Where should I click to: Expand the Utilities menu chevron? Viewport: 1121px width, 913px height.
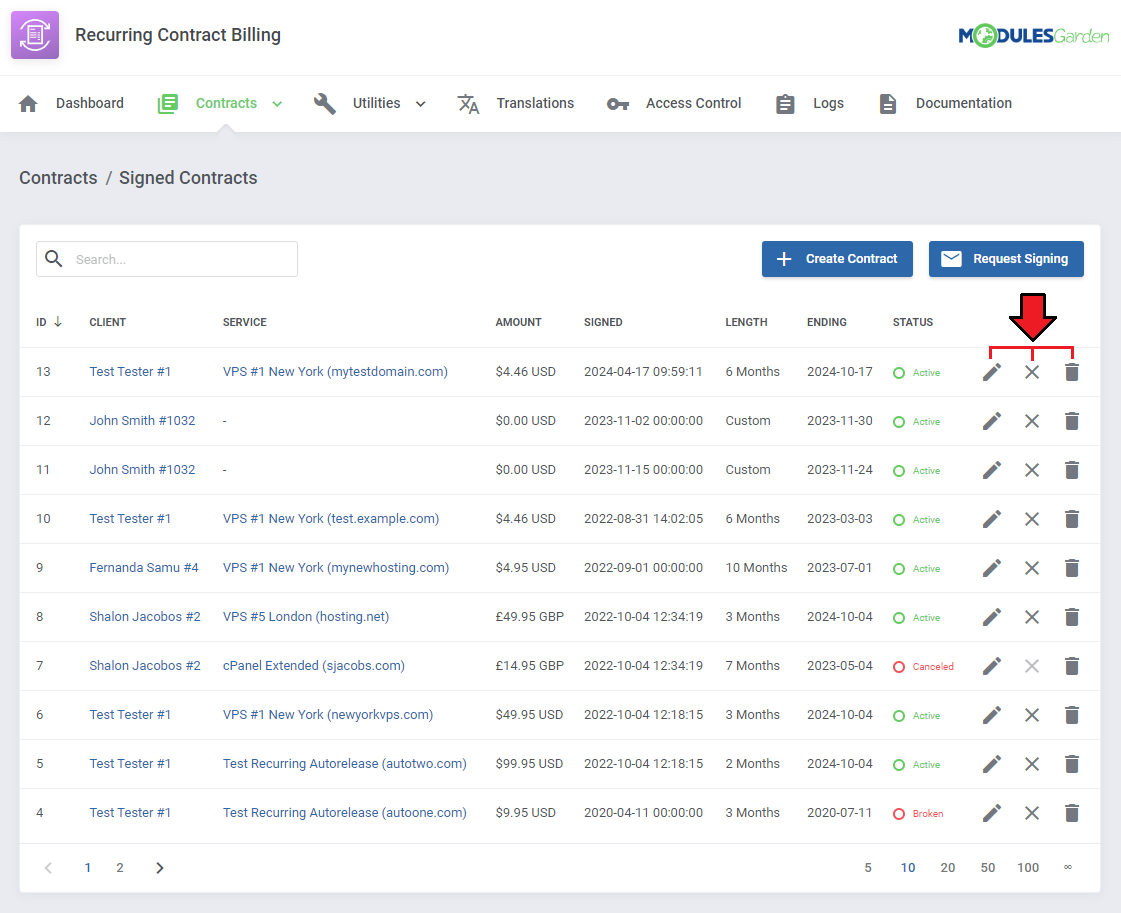click(420, 104)
